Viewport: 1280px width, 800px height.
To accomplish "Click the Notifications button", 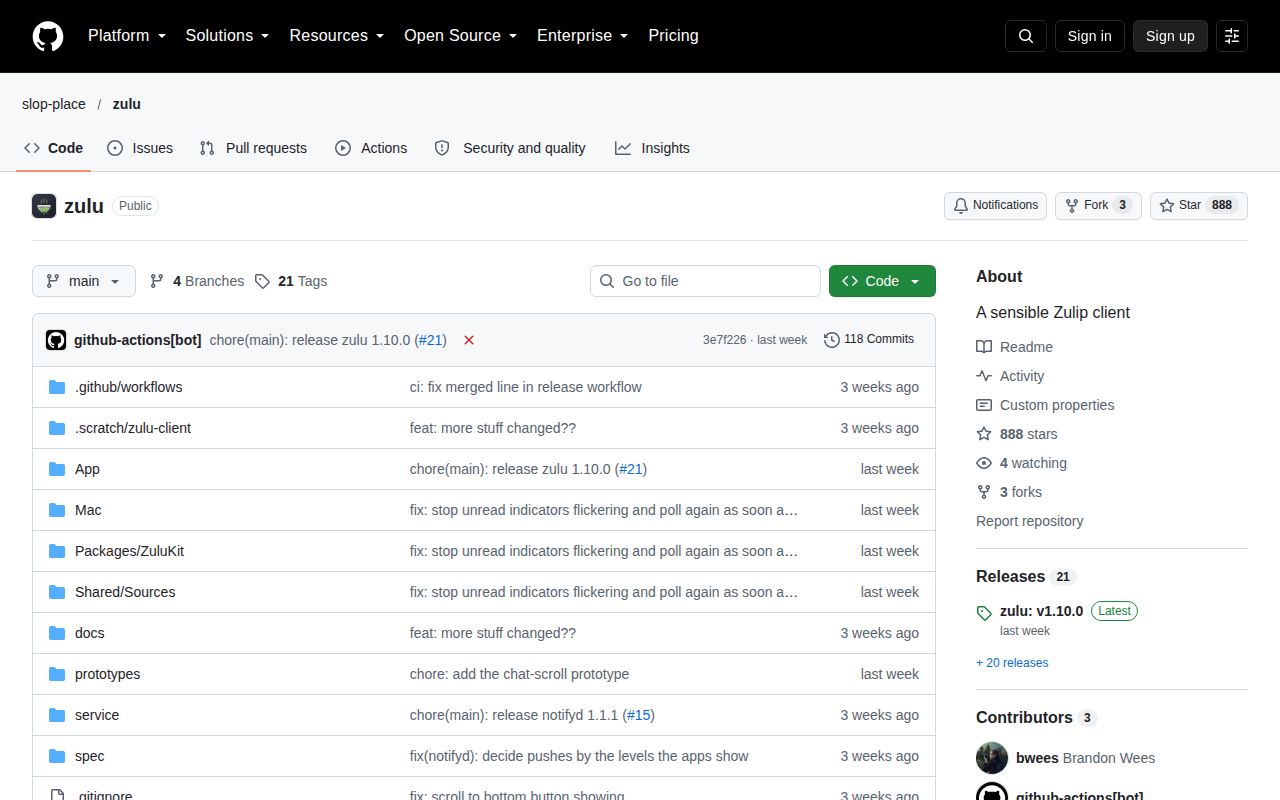I will (995, 206).
